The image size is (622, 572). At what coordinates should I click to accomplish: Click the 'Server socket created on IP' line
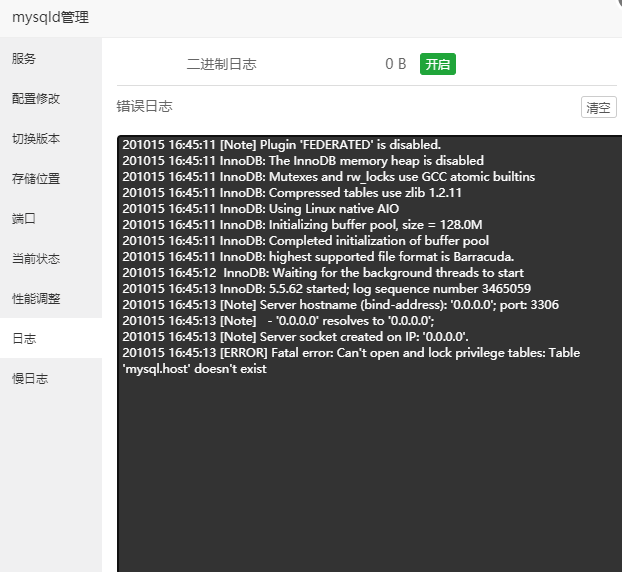tap(295, 336)
